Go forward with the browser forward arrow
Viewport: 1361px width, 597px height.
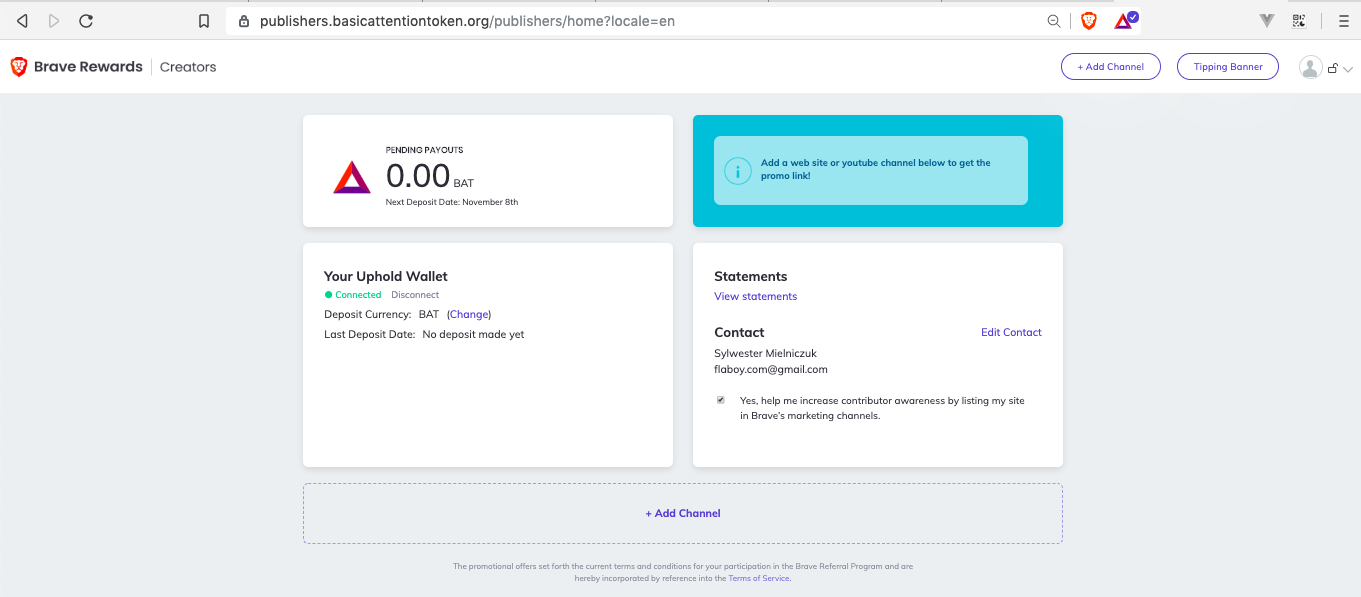click(54, 20)
